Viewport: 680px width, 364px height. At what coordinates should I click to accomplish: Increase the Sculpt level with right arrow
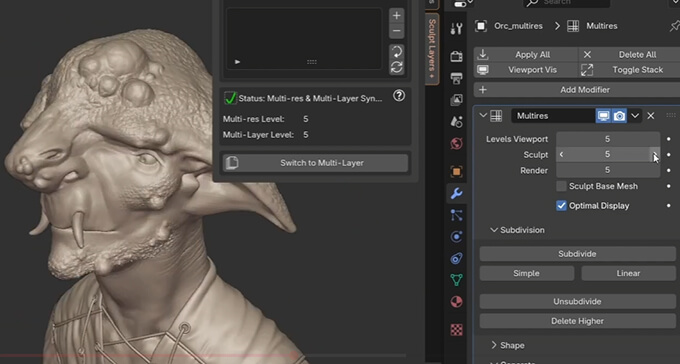point(655,154)
